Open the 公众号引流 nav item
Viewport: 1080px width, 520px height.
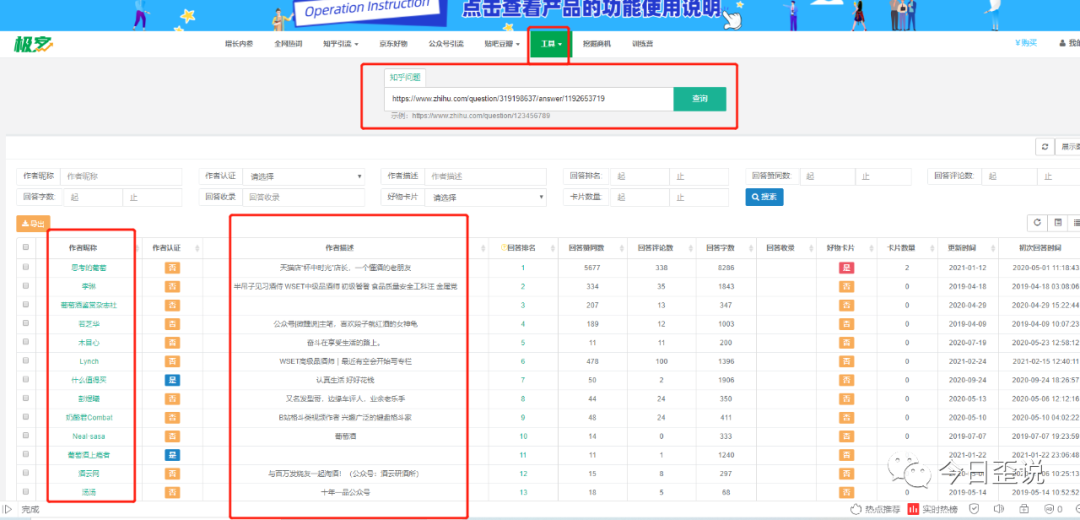tap(446, 43)
